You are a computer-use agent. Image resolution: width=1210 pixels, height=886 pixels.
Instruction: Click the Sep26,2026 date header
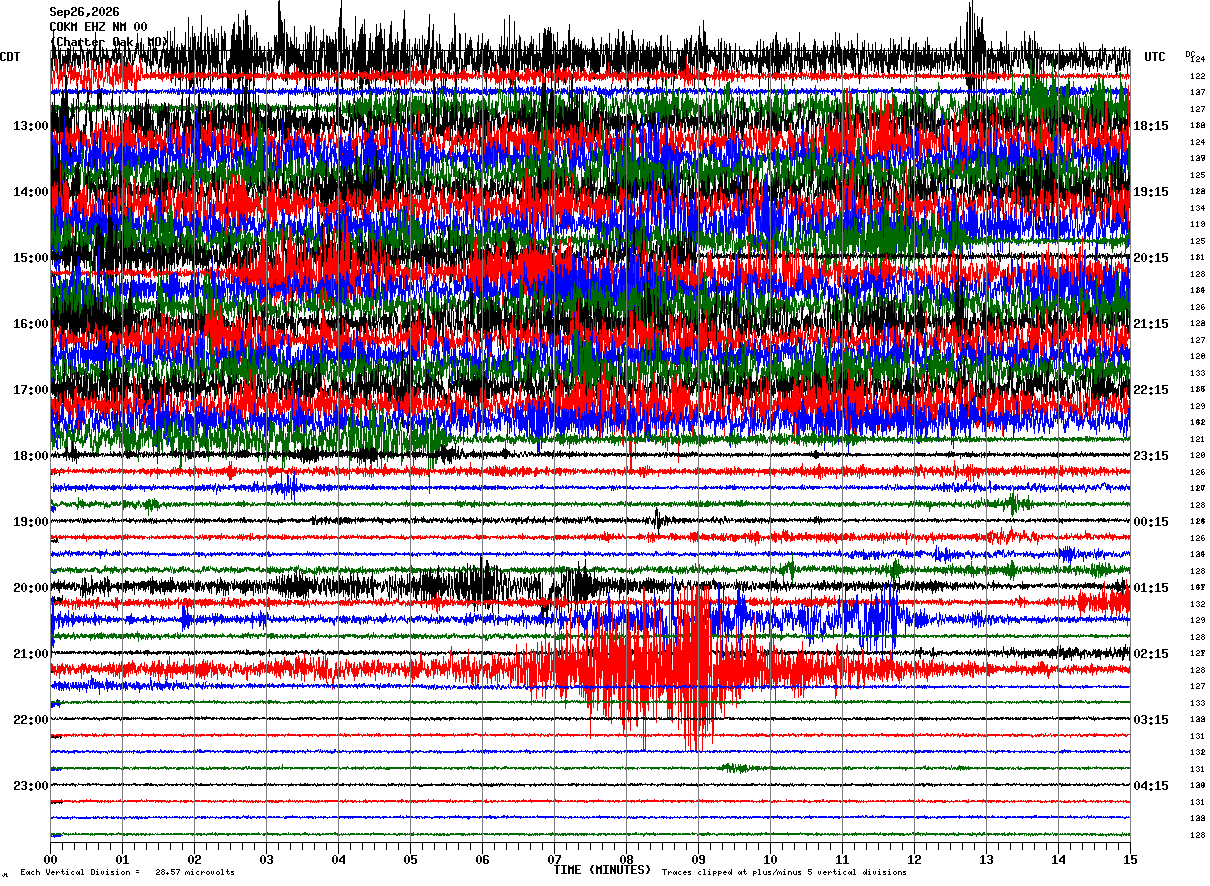coord(84,12)
